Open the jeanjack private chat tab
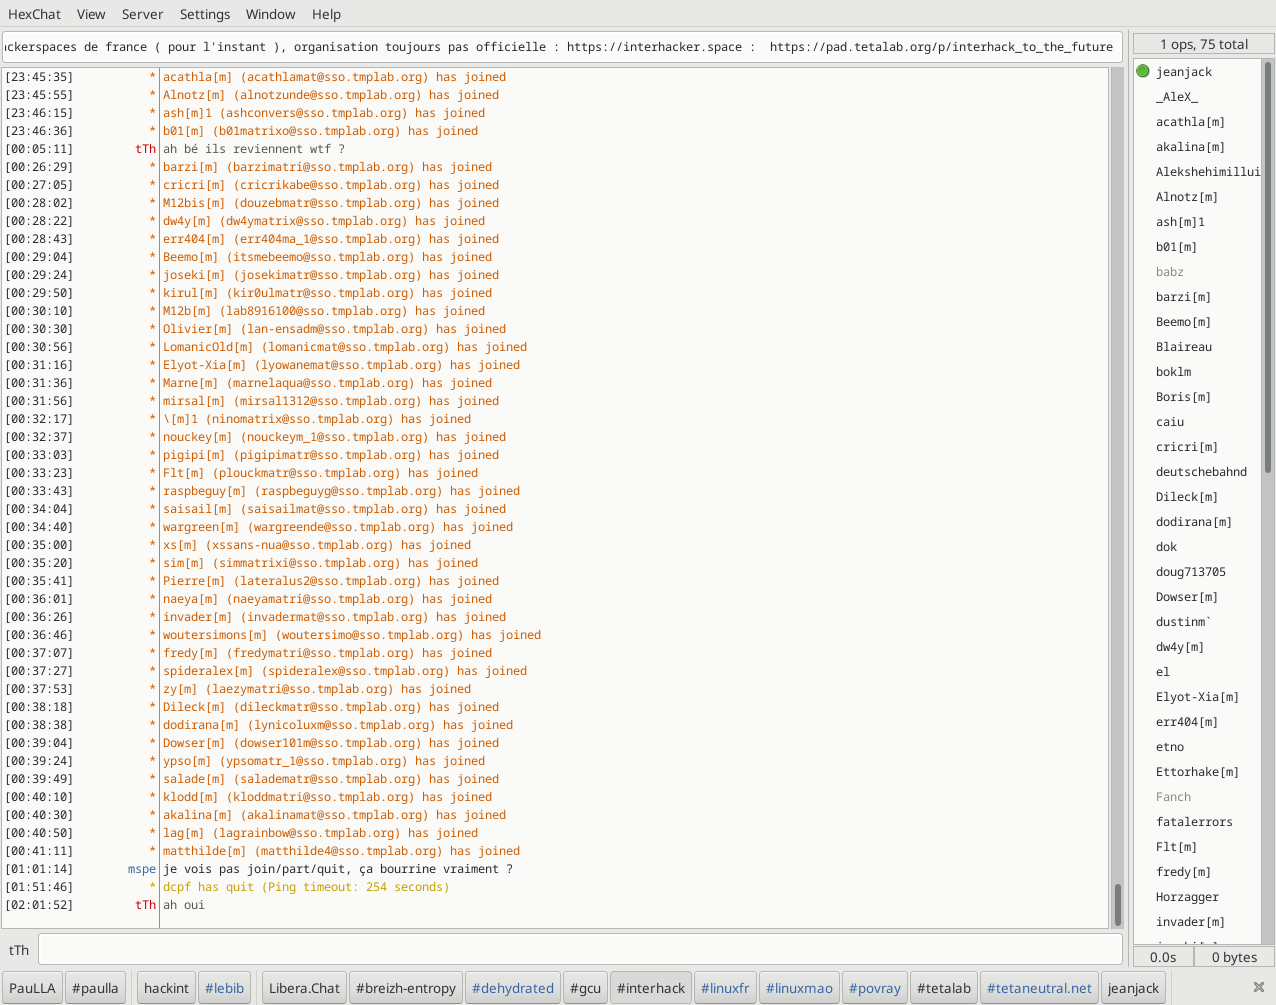Screen dimensions: 1276x1005 (x=1133, y=988)
